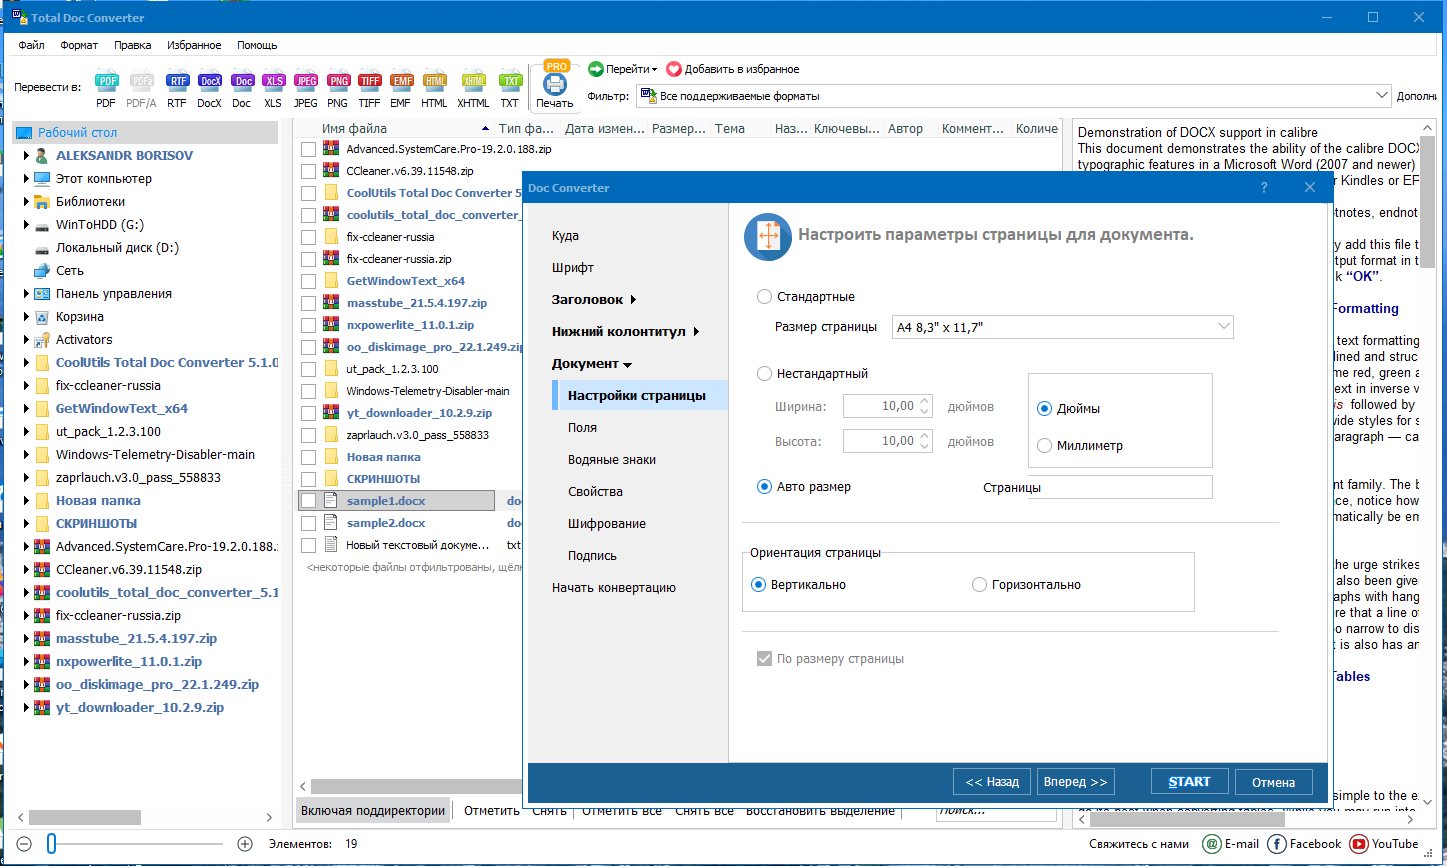1447x866 pixels.
Task: Click the Вперед >> button
Action: pos(1074,782)
